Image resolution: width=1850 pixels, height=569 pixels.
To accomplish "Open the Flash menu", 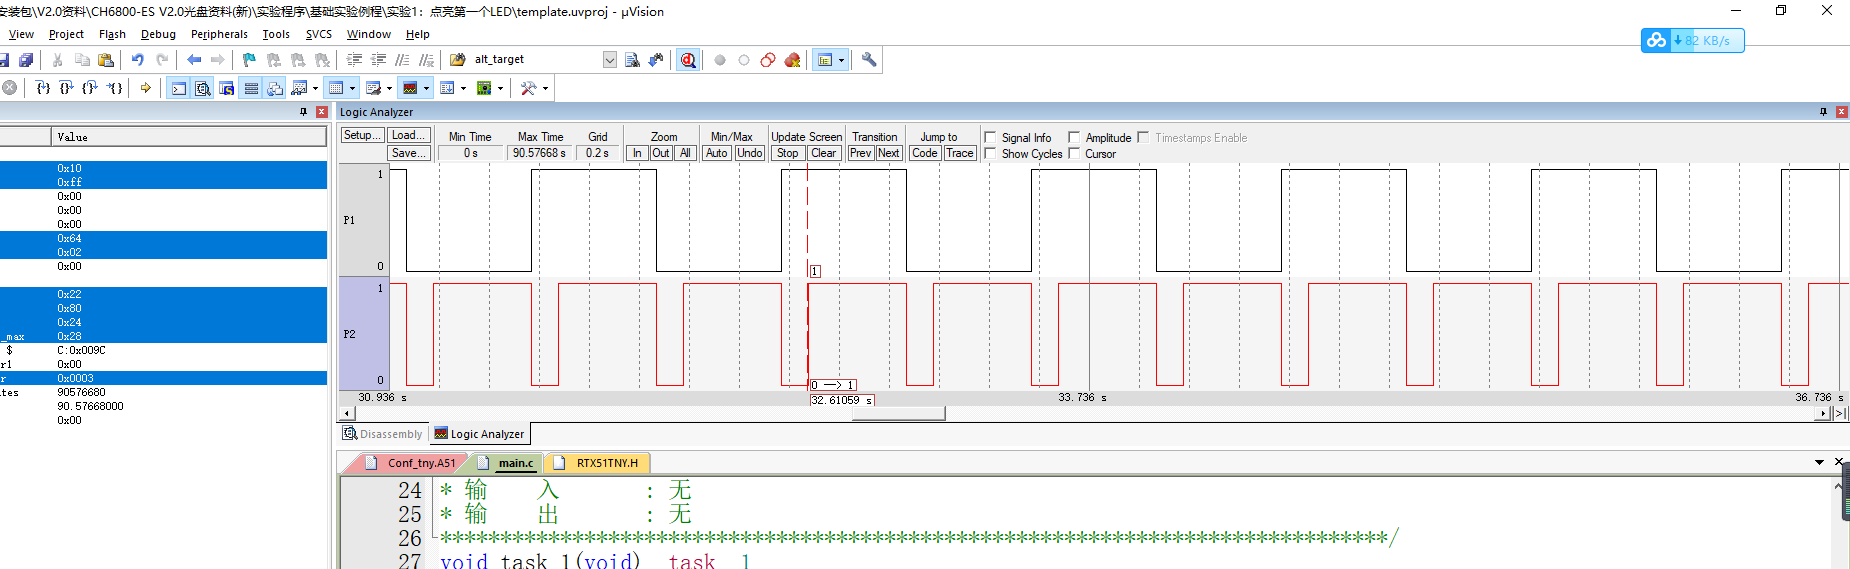I will 112,34.
